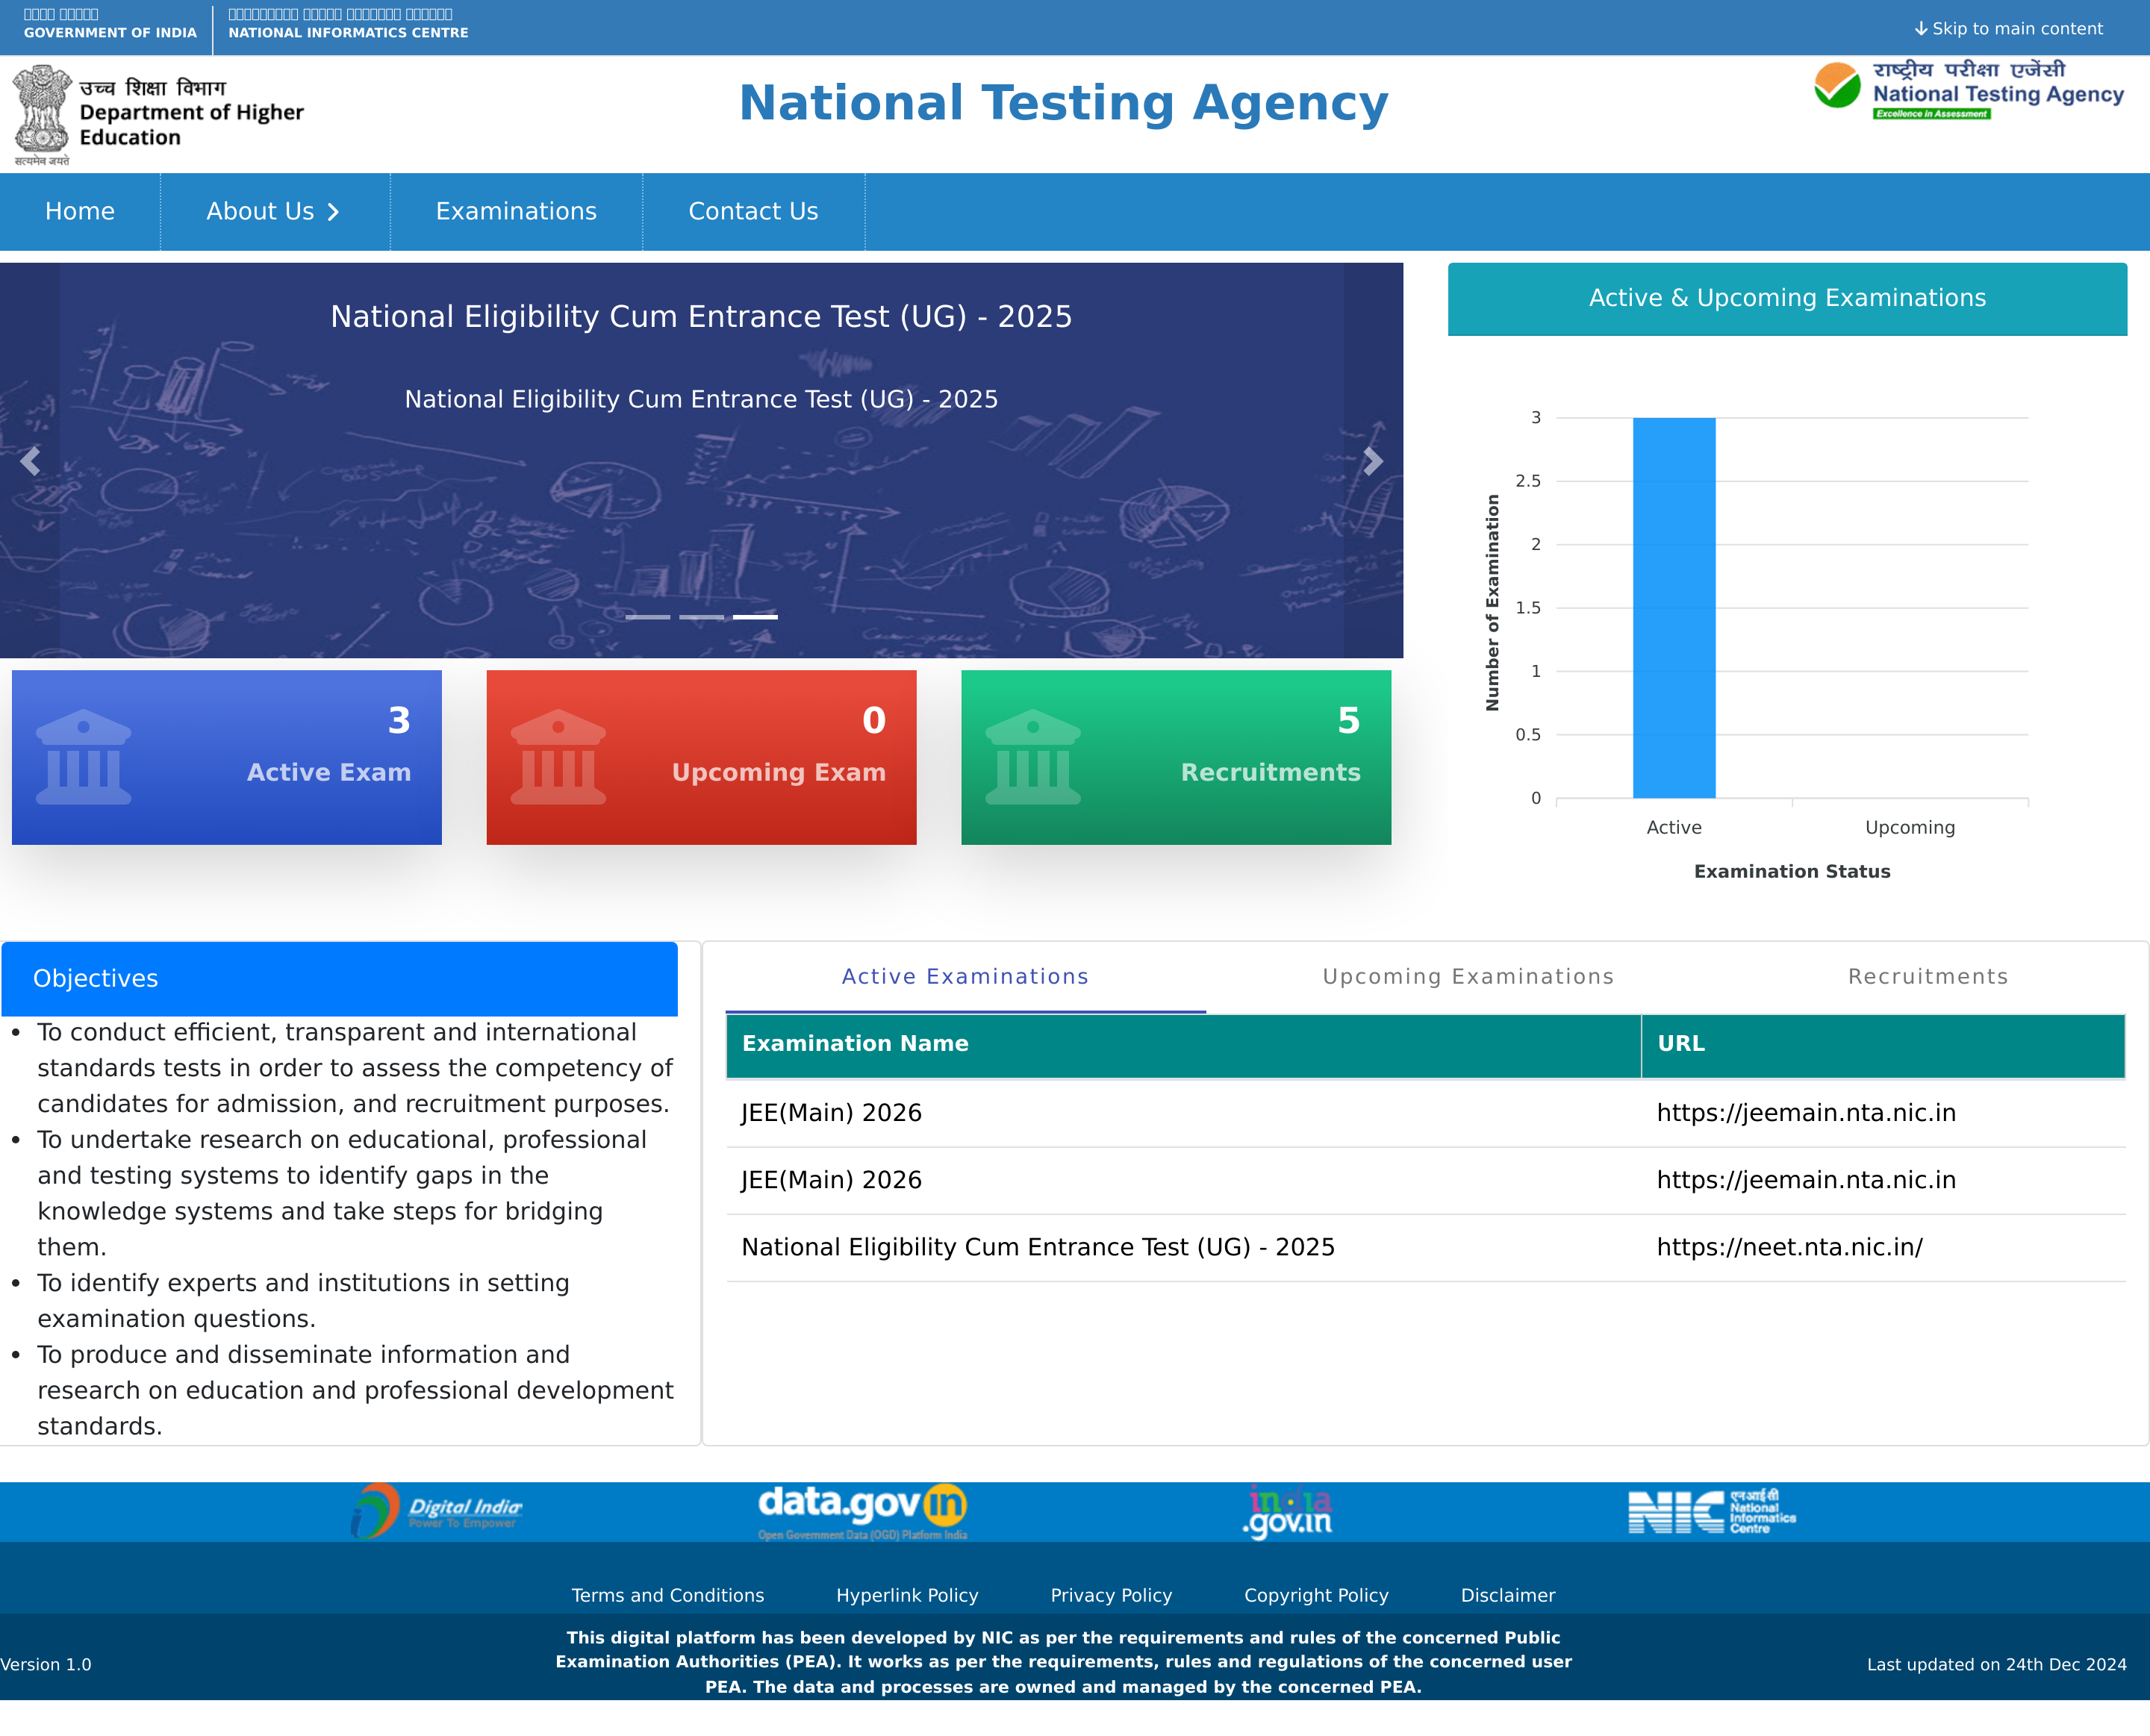Image resolution: width=2150 pixels, height=1736 pixels.
Task: Open the NIC National Informatics Centre logo
Action: point(1712,1512)
